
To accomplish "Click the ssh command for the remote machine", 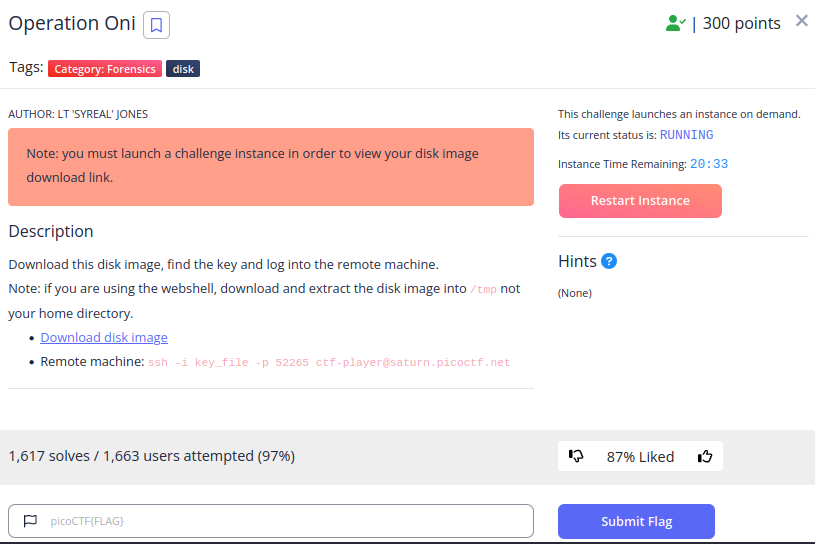I will [328, 362].
